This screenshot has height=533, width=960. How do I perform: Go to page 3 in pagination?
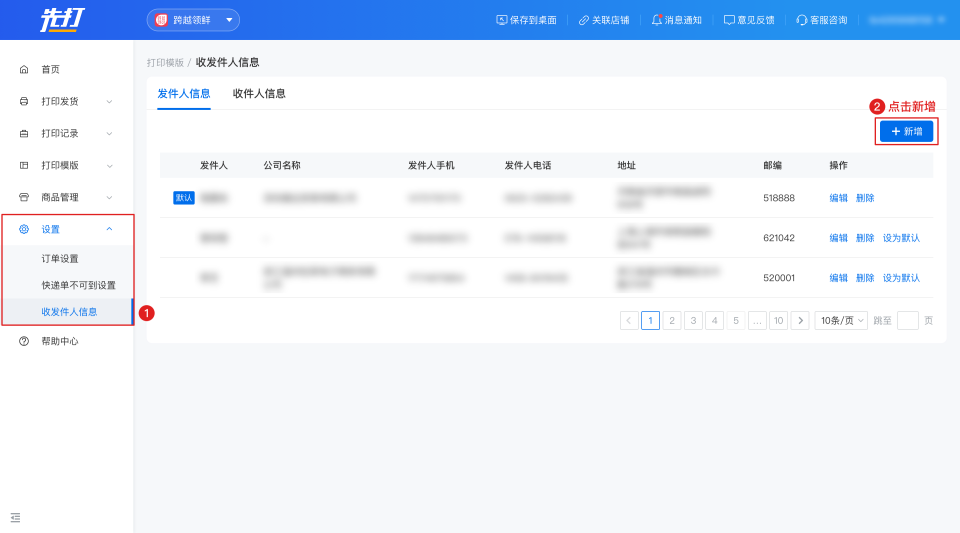pyautogui.click(x=693, y=321)
